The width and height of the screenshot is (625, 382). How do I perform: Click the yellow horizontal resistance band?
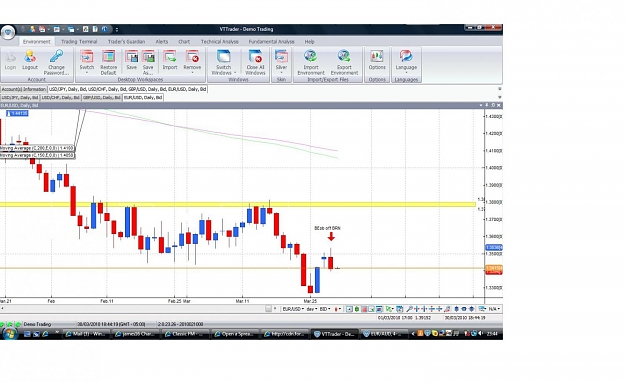tap(238, 205)
